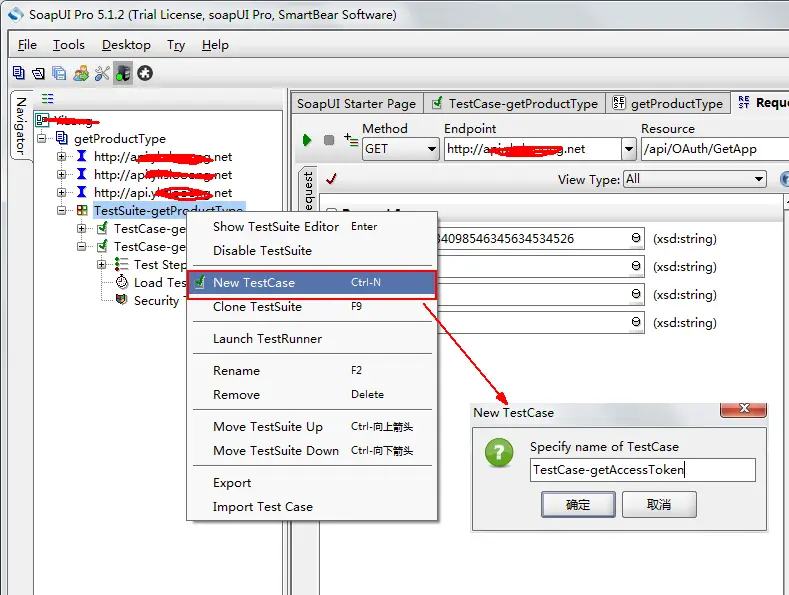Open the File menu
Image resolution: width=789 pixels, height=595 pixels.
pos(27,45)
